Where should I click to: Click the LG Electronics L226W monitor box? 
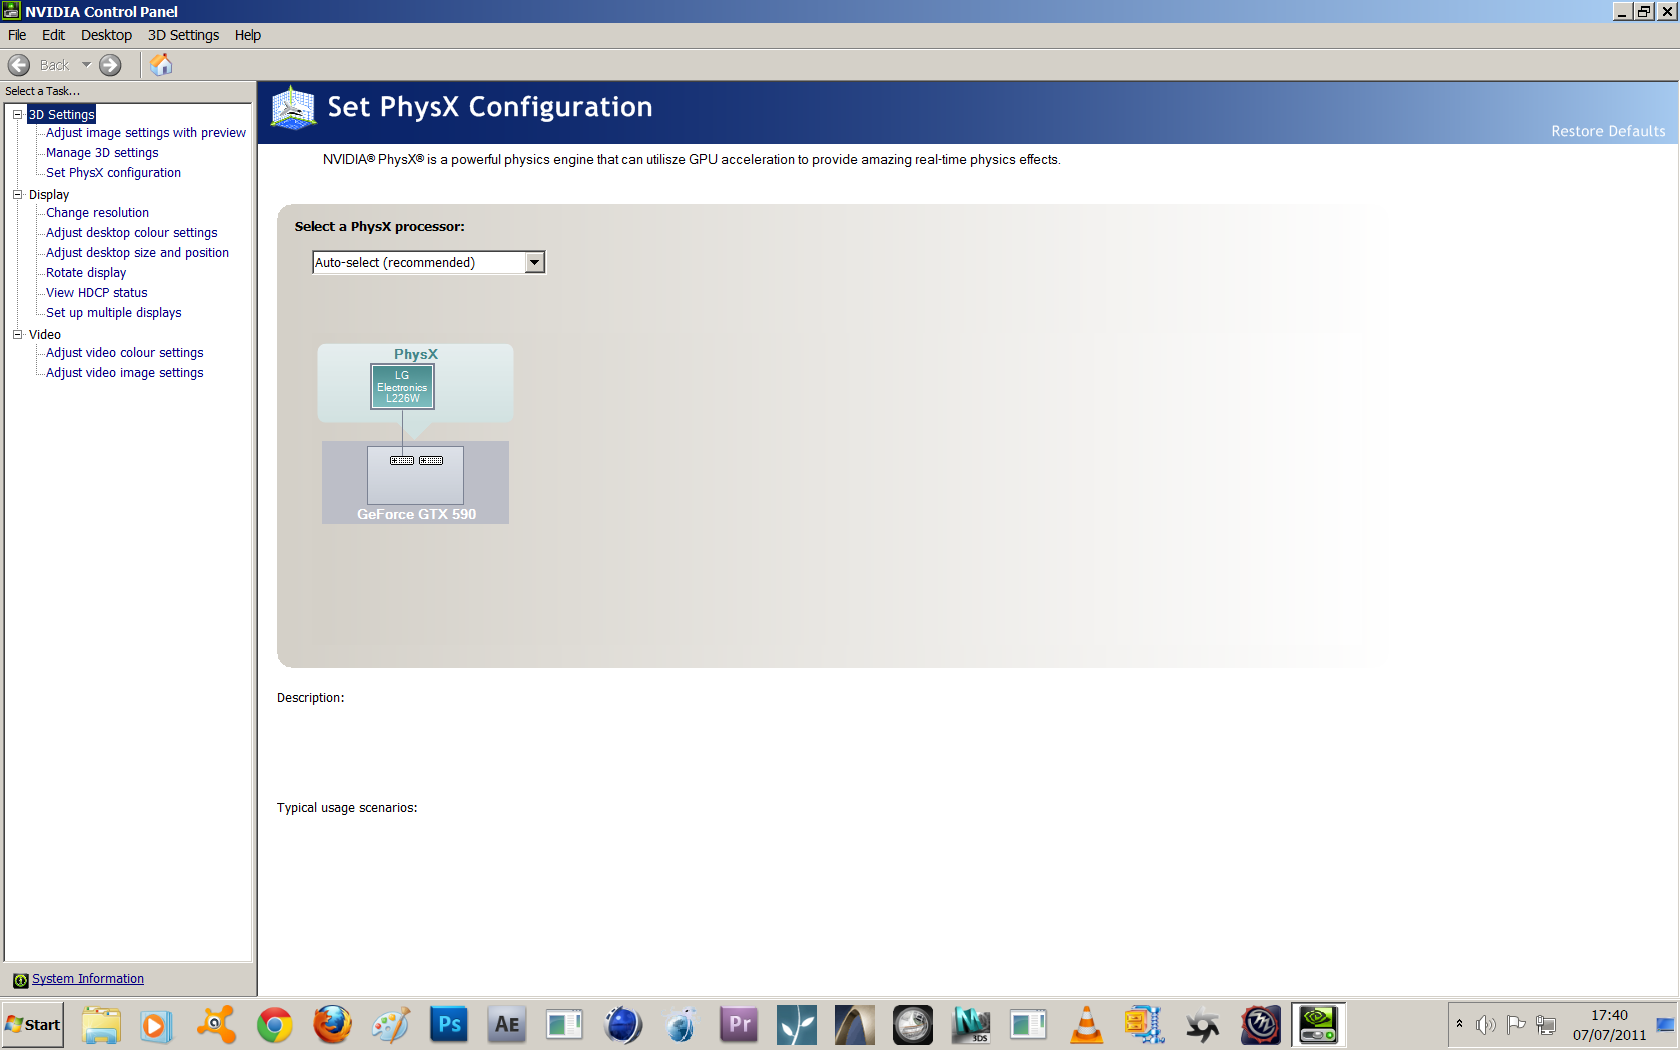pos(402,387)
